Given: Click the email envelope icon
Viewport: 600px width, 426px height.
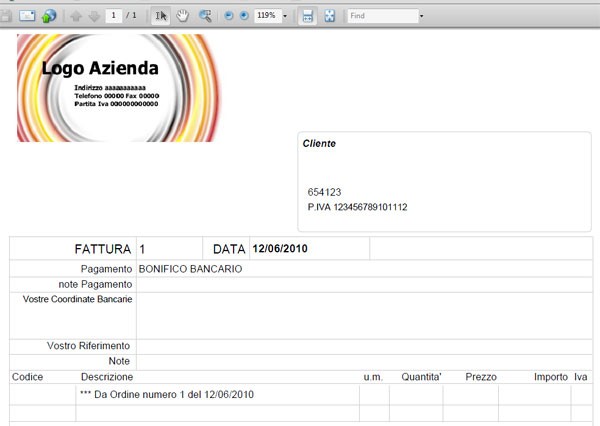Looking at the screenshot, I should click(27, 16).
